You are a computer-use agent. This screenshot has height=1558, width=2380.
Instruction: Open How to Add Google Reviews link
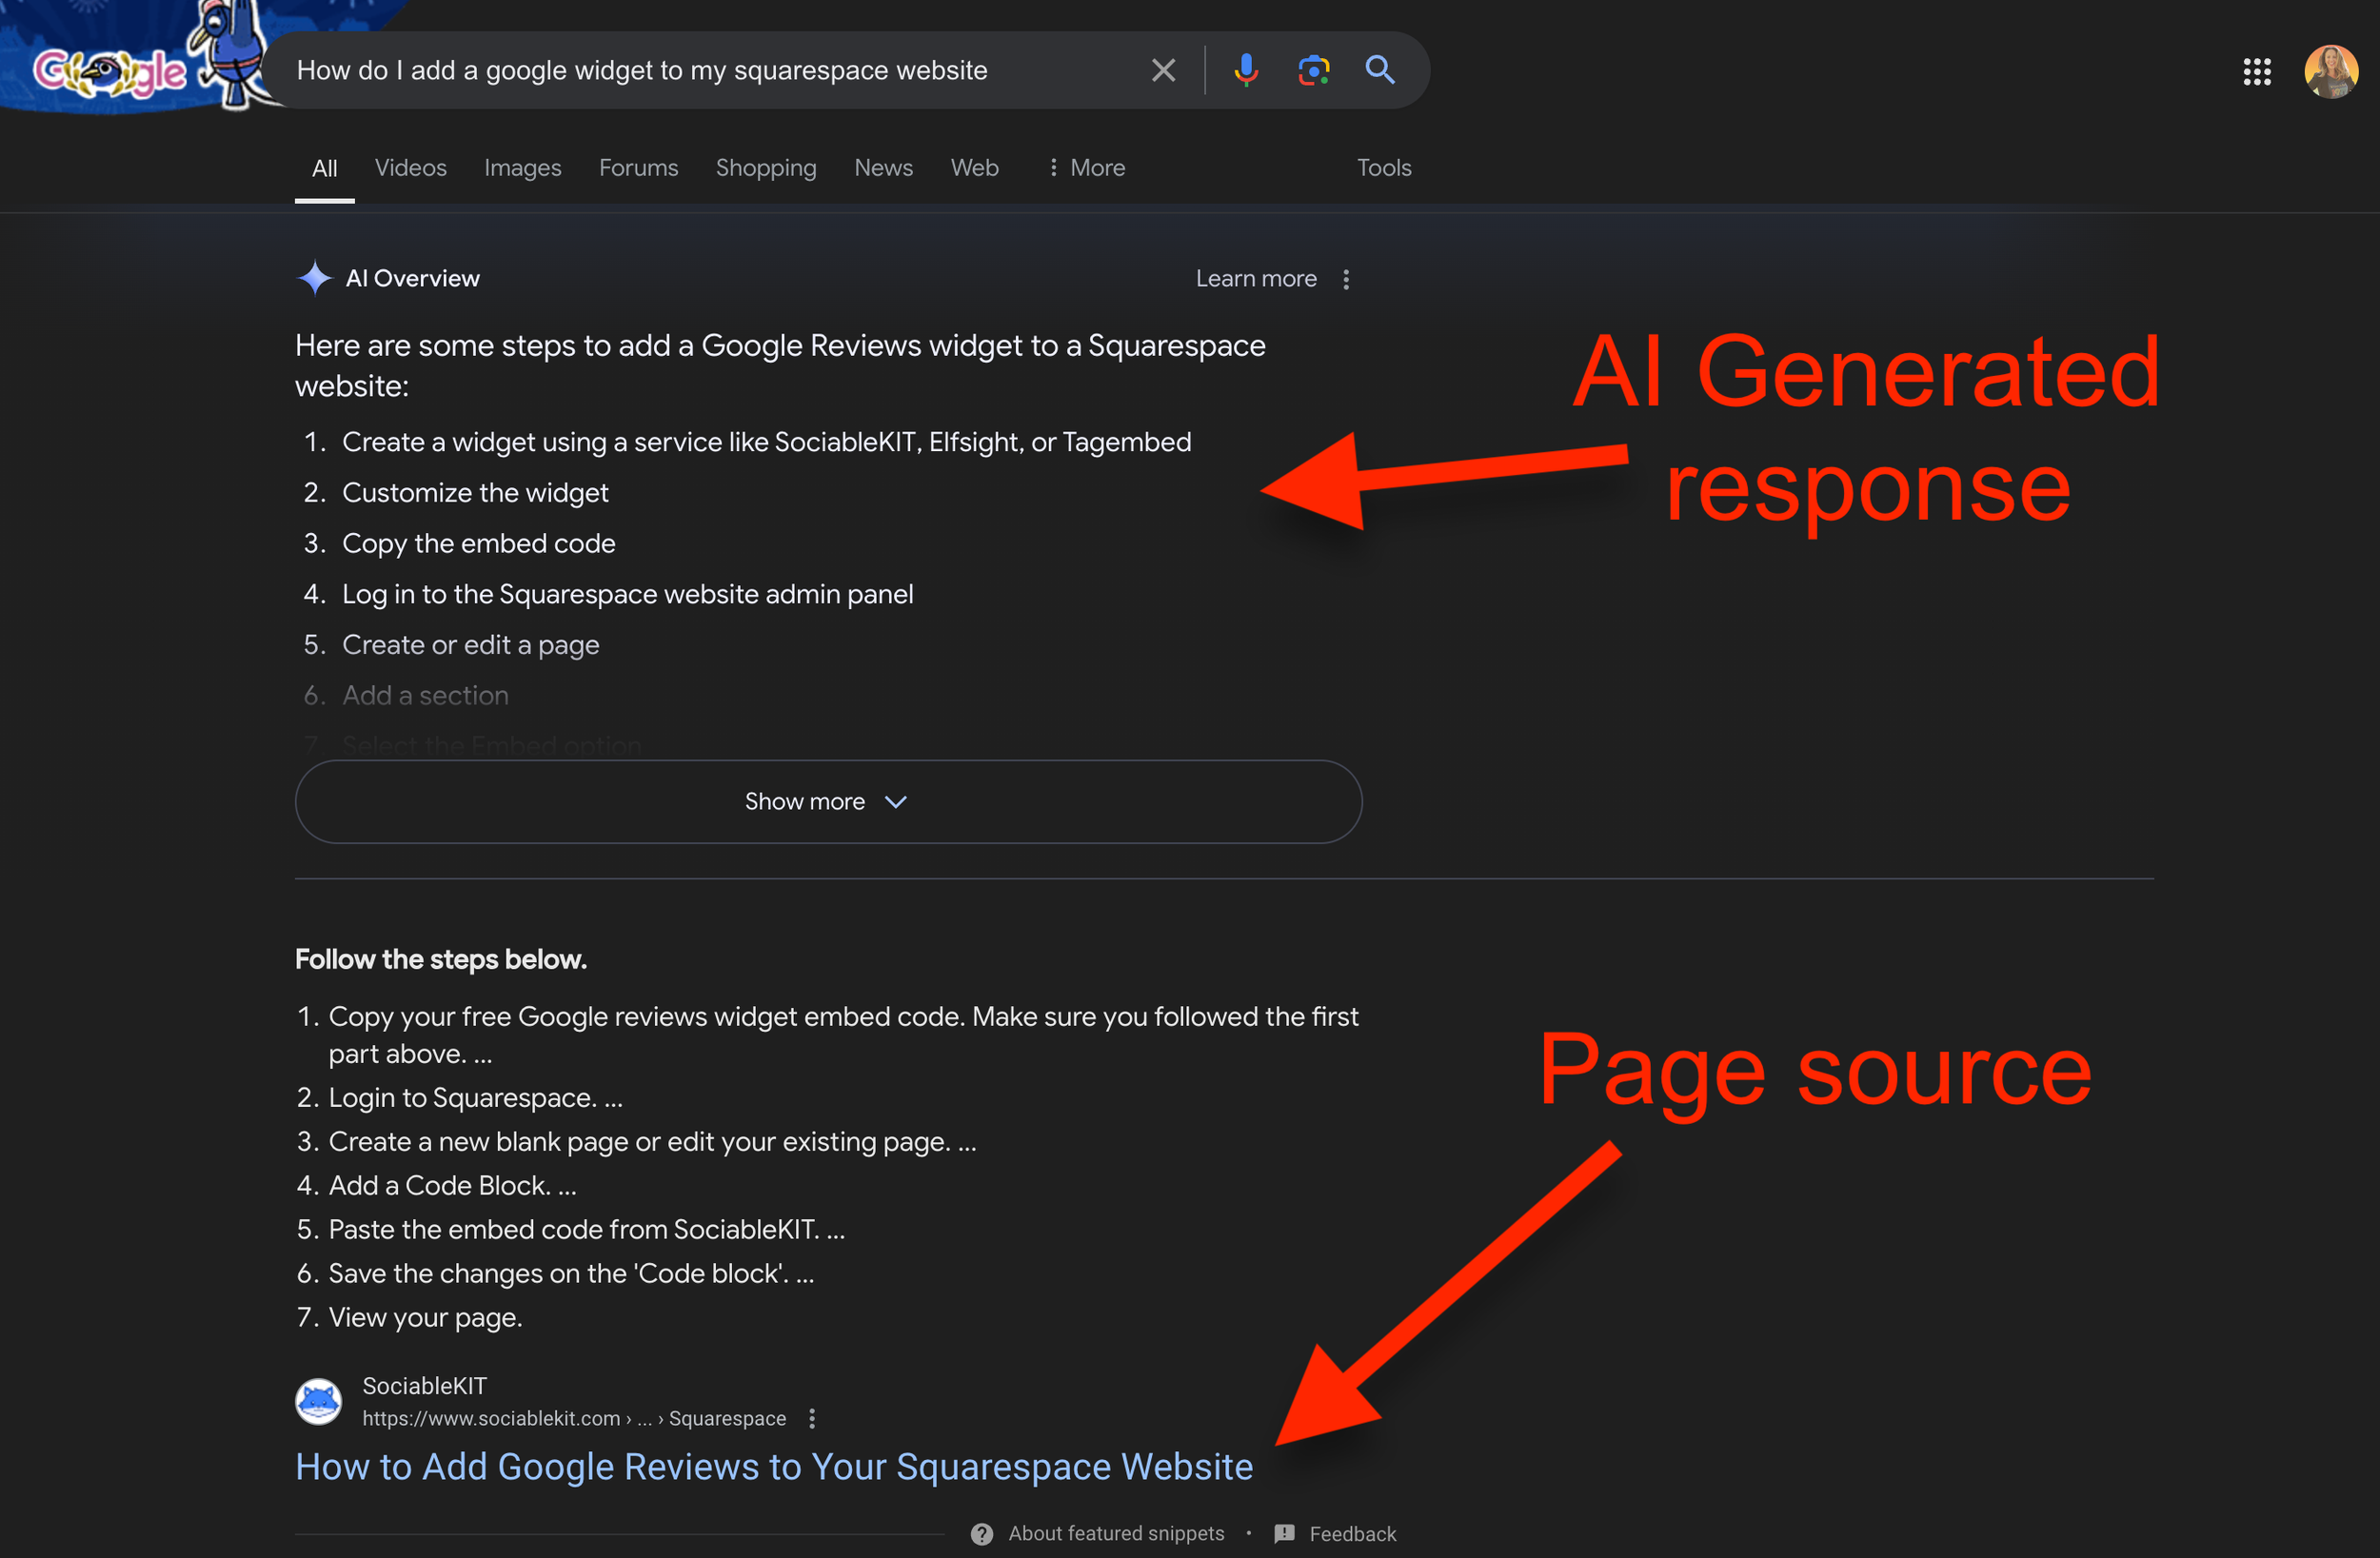coord(773,1467)
